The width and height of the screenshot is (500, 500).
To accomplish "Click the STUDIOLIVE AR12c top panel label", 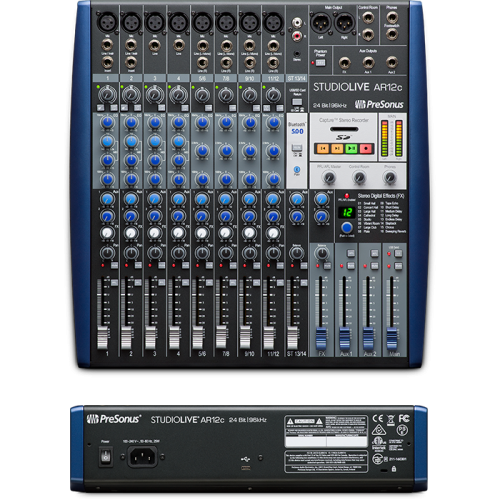I will (357, 87).
